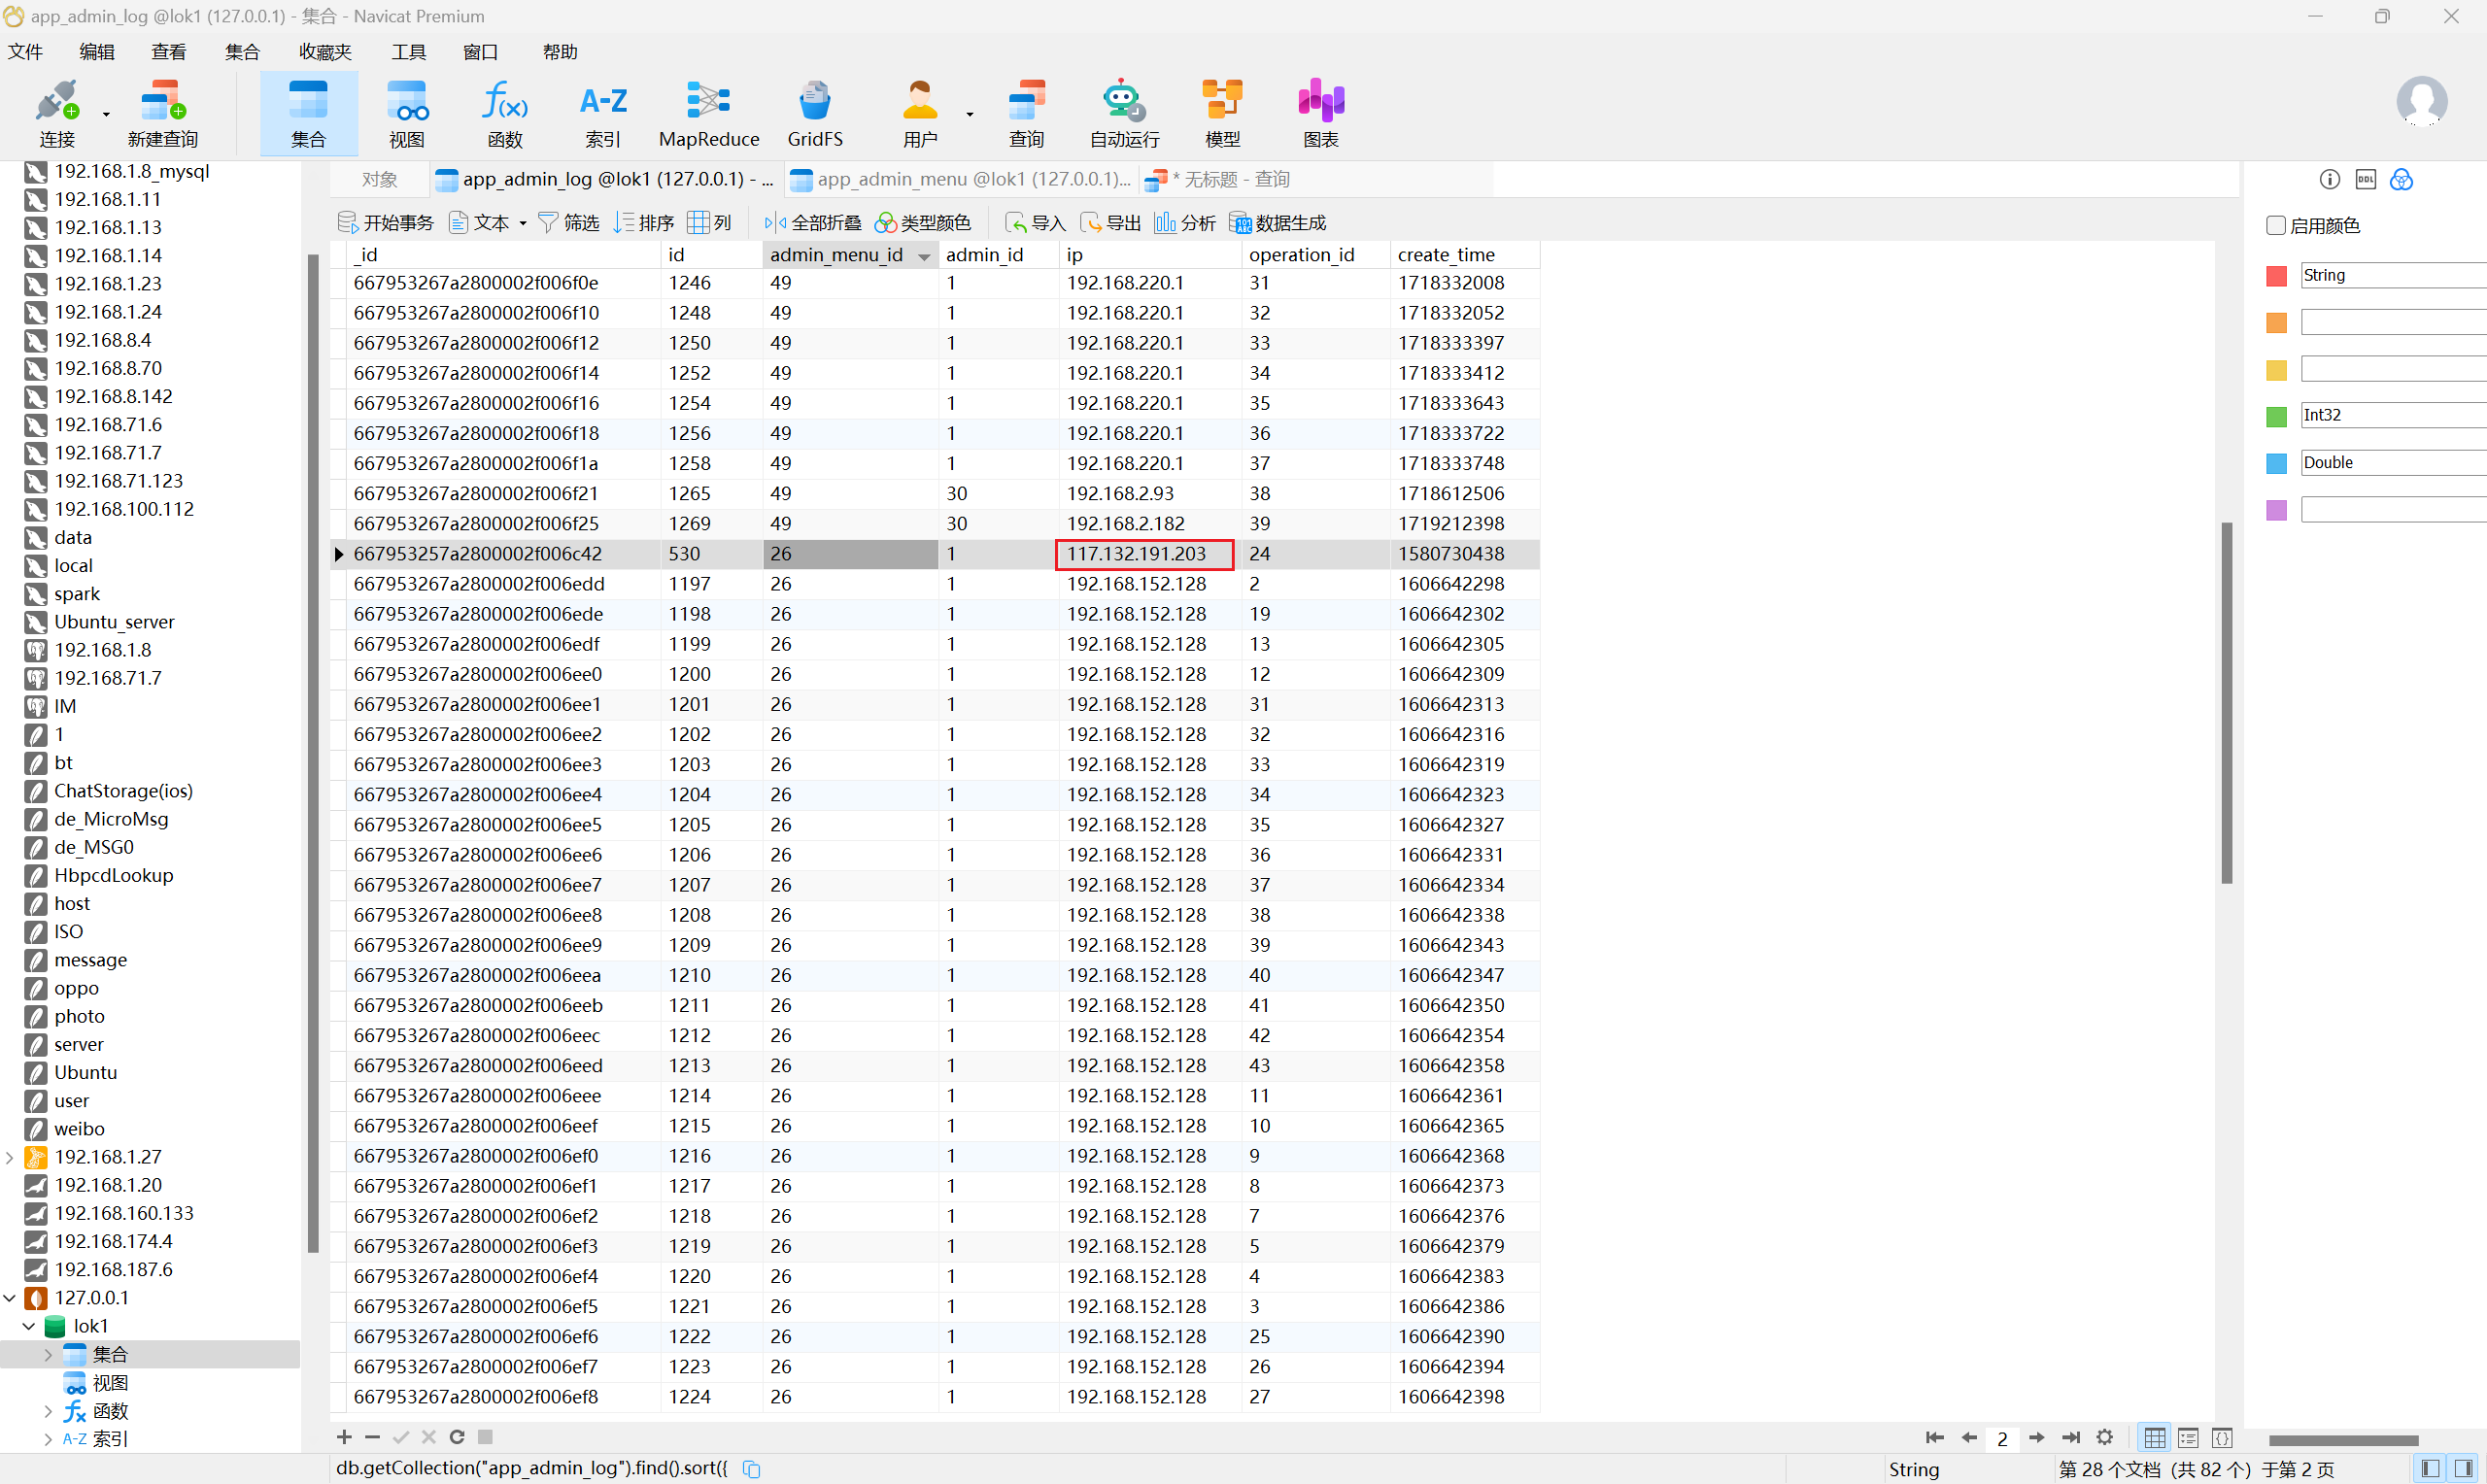Image resolution: width=2487 pixels, height=1484 pixels.
Task: Expand the 集合 tree node
Action: pos(48,1354)
